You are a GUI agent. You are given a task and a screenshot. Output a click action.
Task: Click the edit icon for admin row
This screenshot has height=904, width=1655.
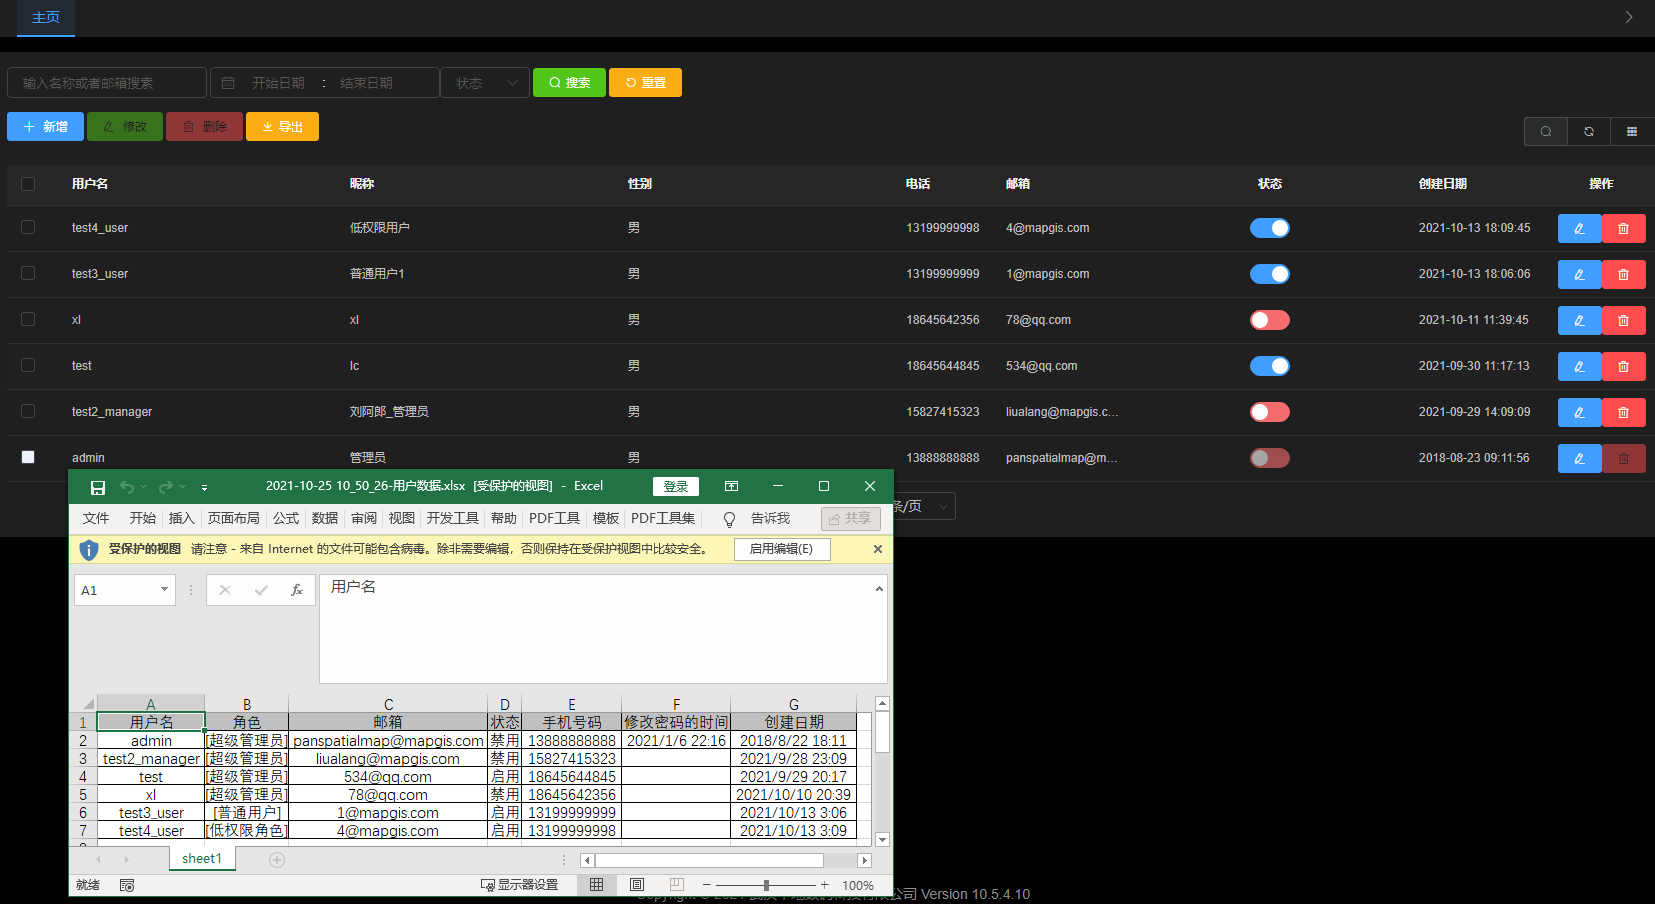[1579, 458]
